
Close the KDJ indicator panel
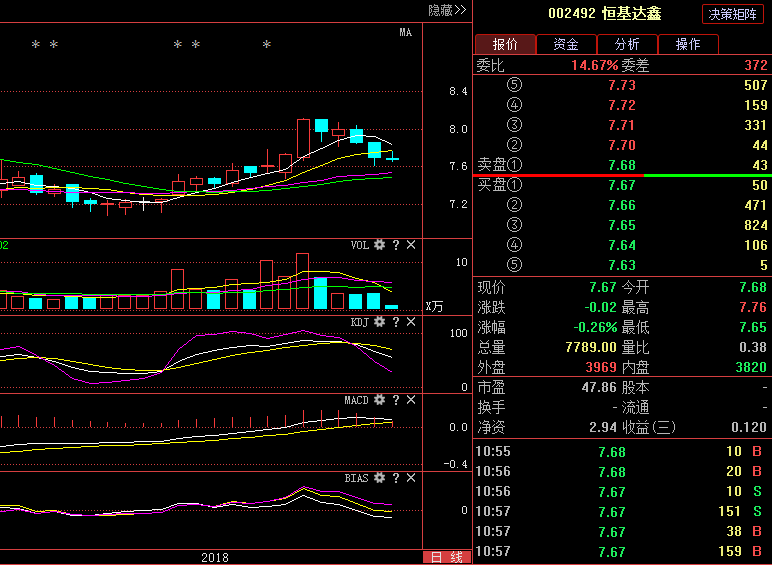[x=411, y=322]
